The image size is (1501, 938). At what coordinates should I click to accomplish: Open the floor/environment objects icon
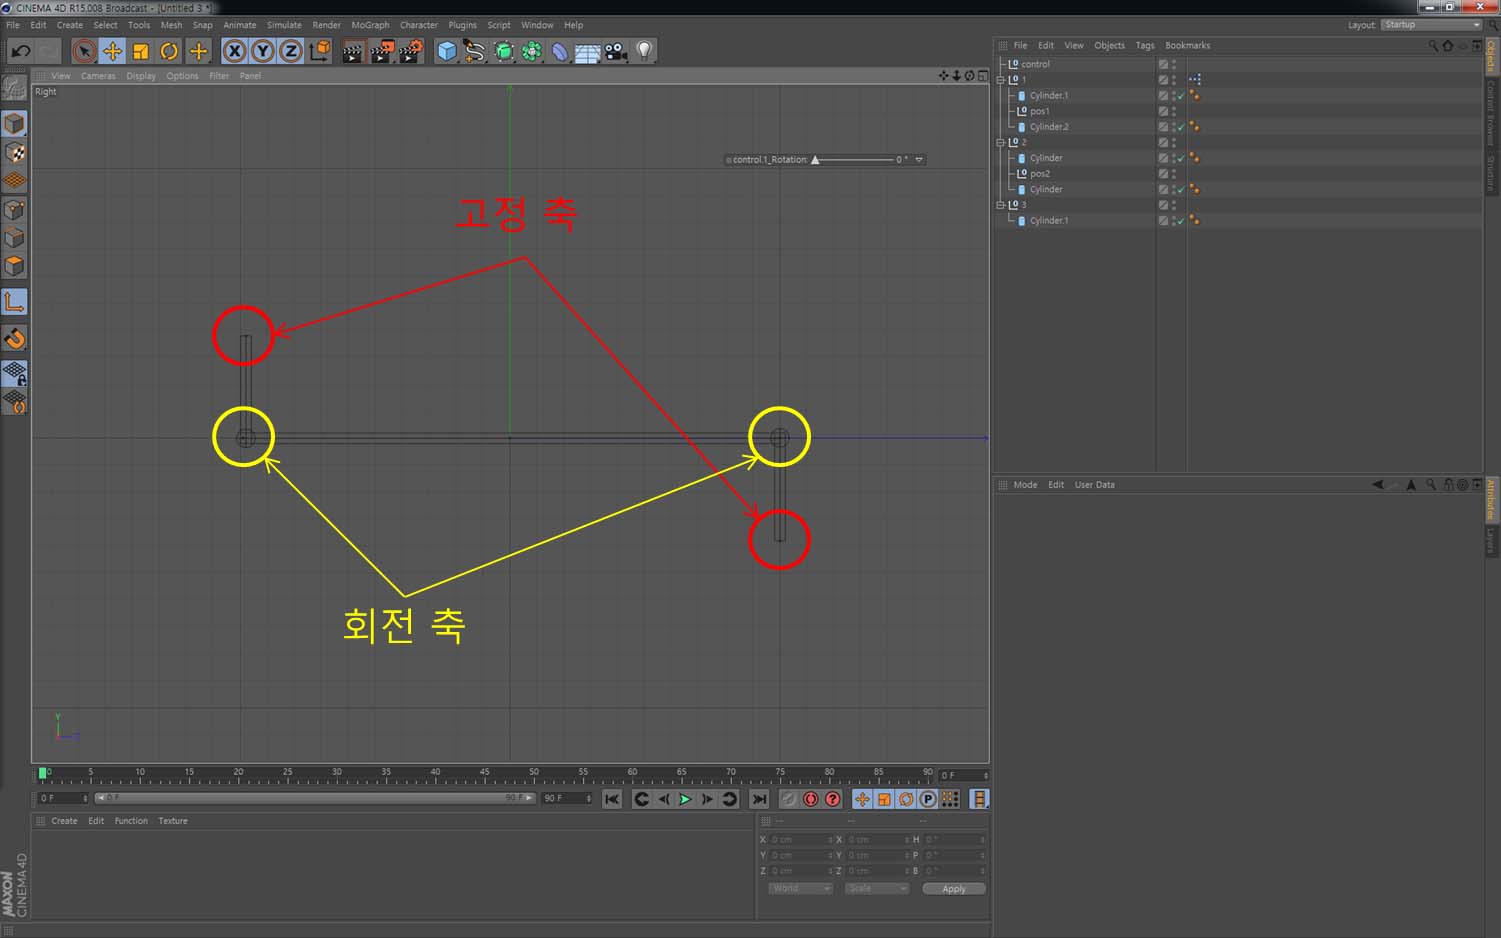point(588,51)
